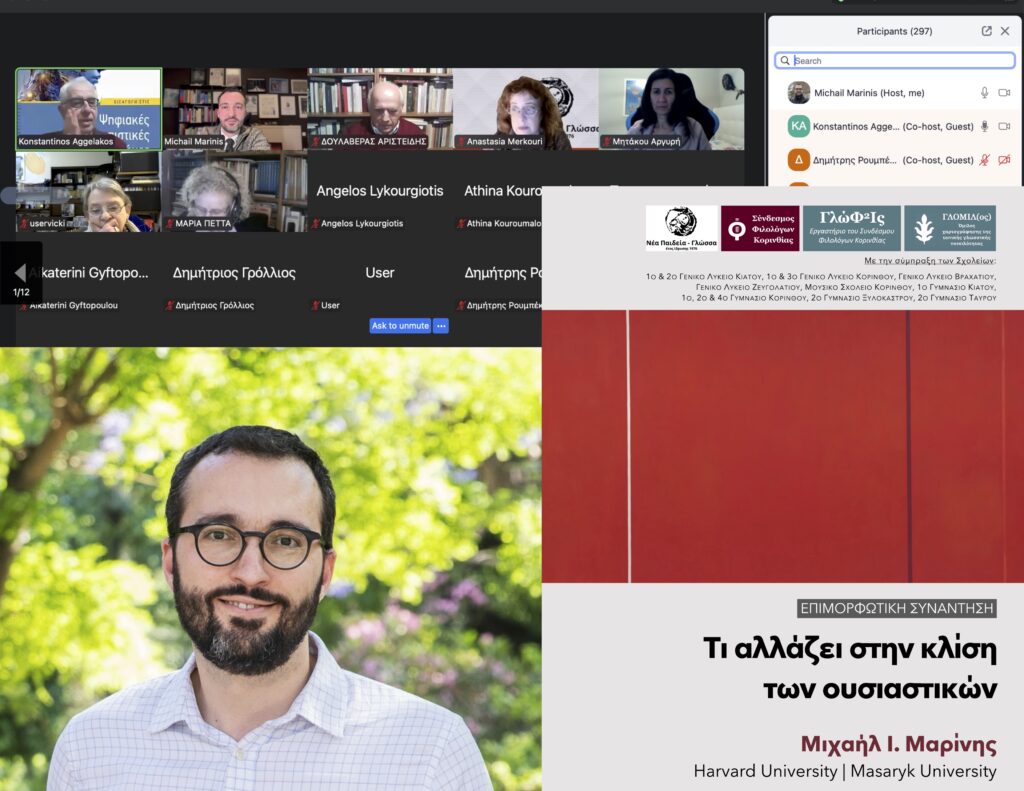Image resolution: width=1024 pixels, height=791 pixels.
Task: Click the green KA avatar in participant list
Action: click(798, 127)
